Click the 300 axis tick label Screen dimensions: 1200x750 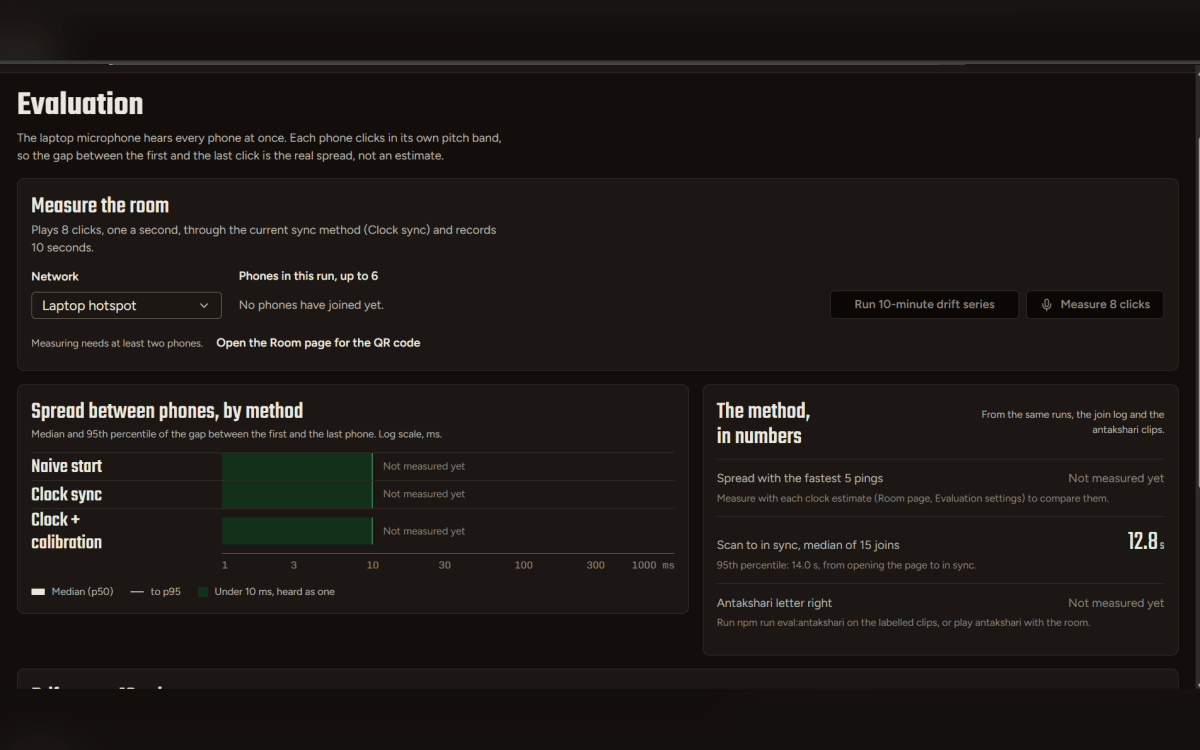[x=596, y=565]
